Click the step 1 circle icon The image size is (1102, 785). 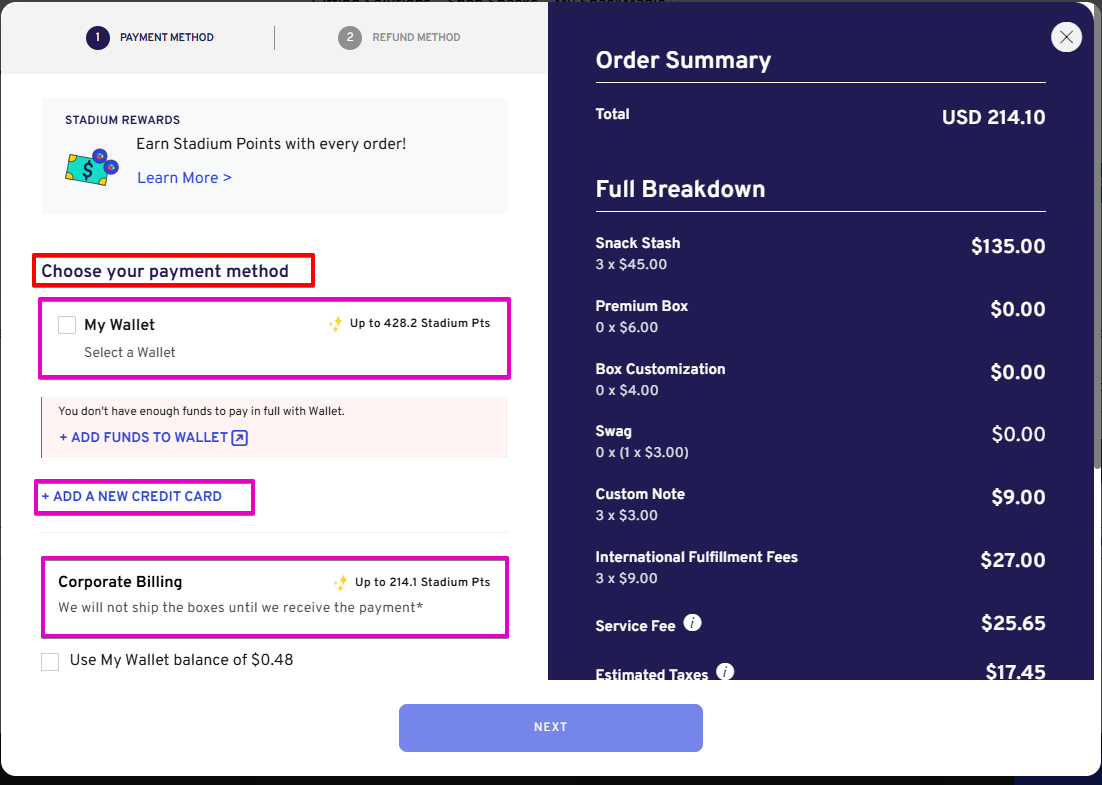(x=98, y=38)
